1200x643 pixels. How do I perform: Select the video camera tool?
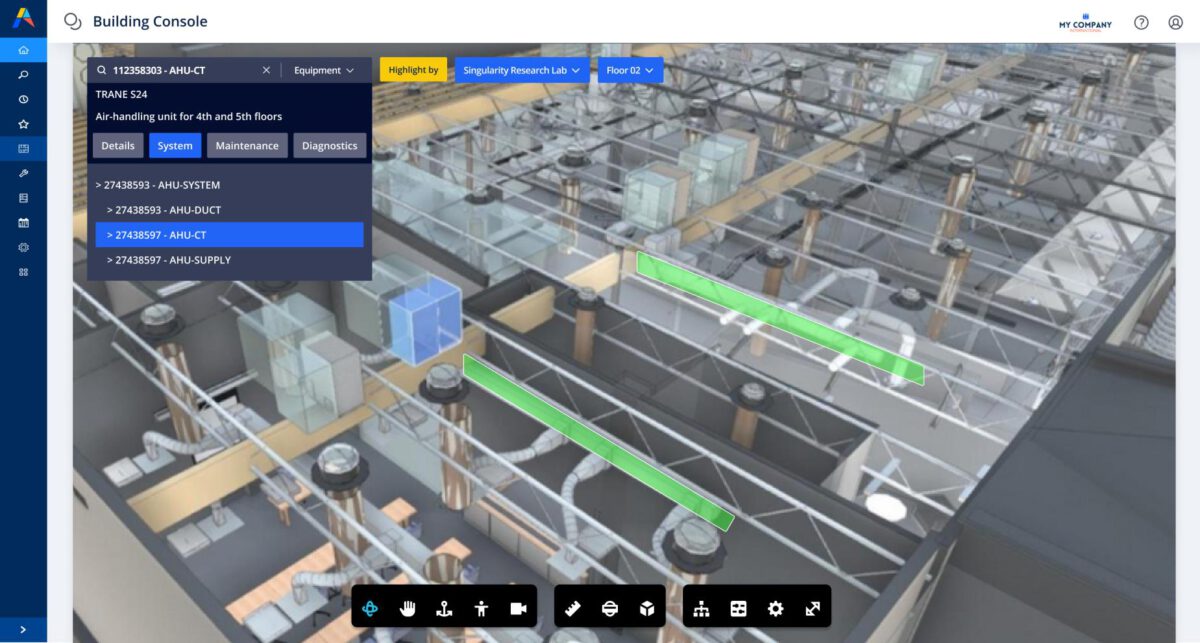(518, 607)
